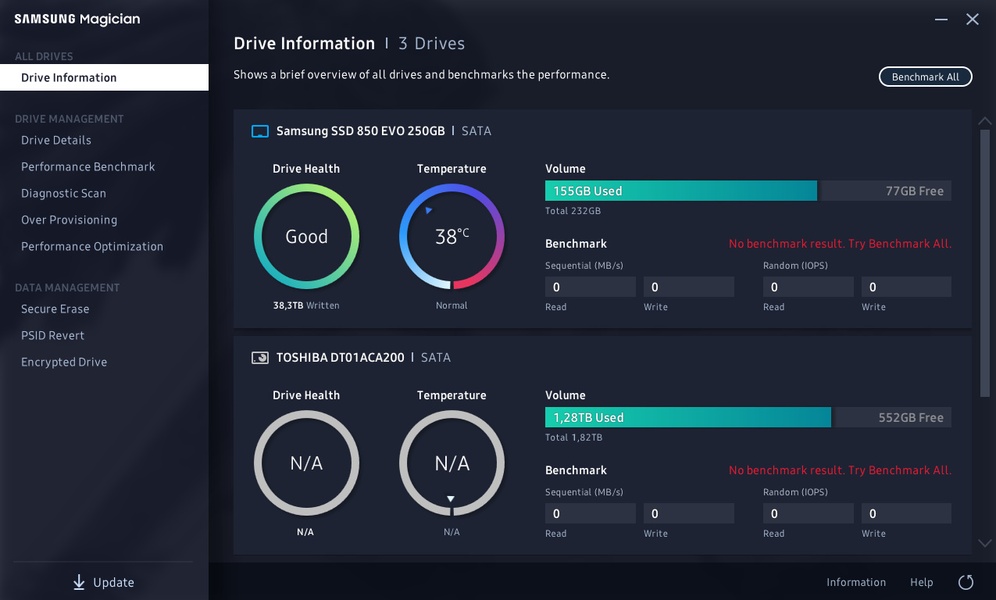Image resolution: width=996 pixels, height=600 pixels.
Task: Open Over Provisioning settings
Action: tap(69, 220)
